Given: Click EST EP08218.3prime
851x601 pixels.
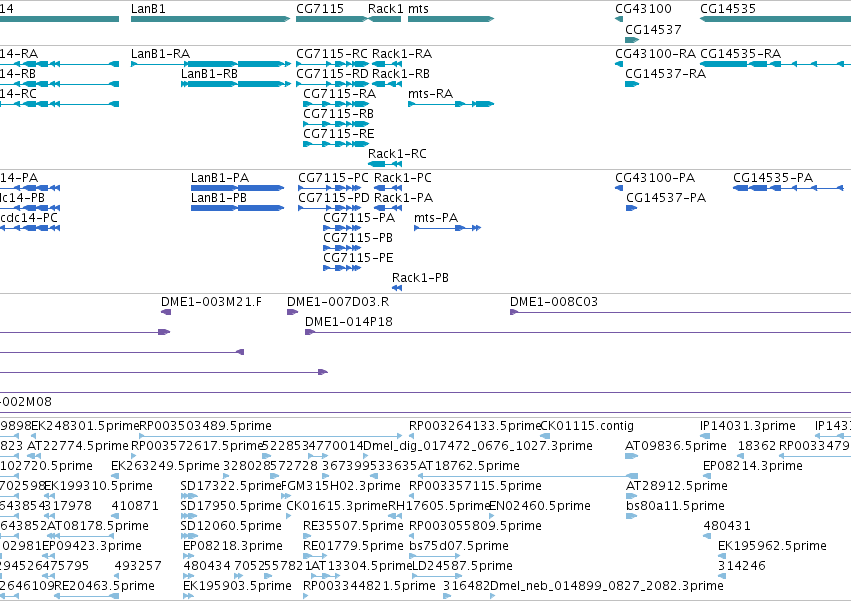Looking at the screenshot, I should point(188,556).
